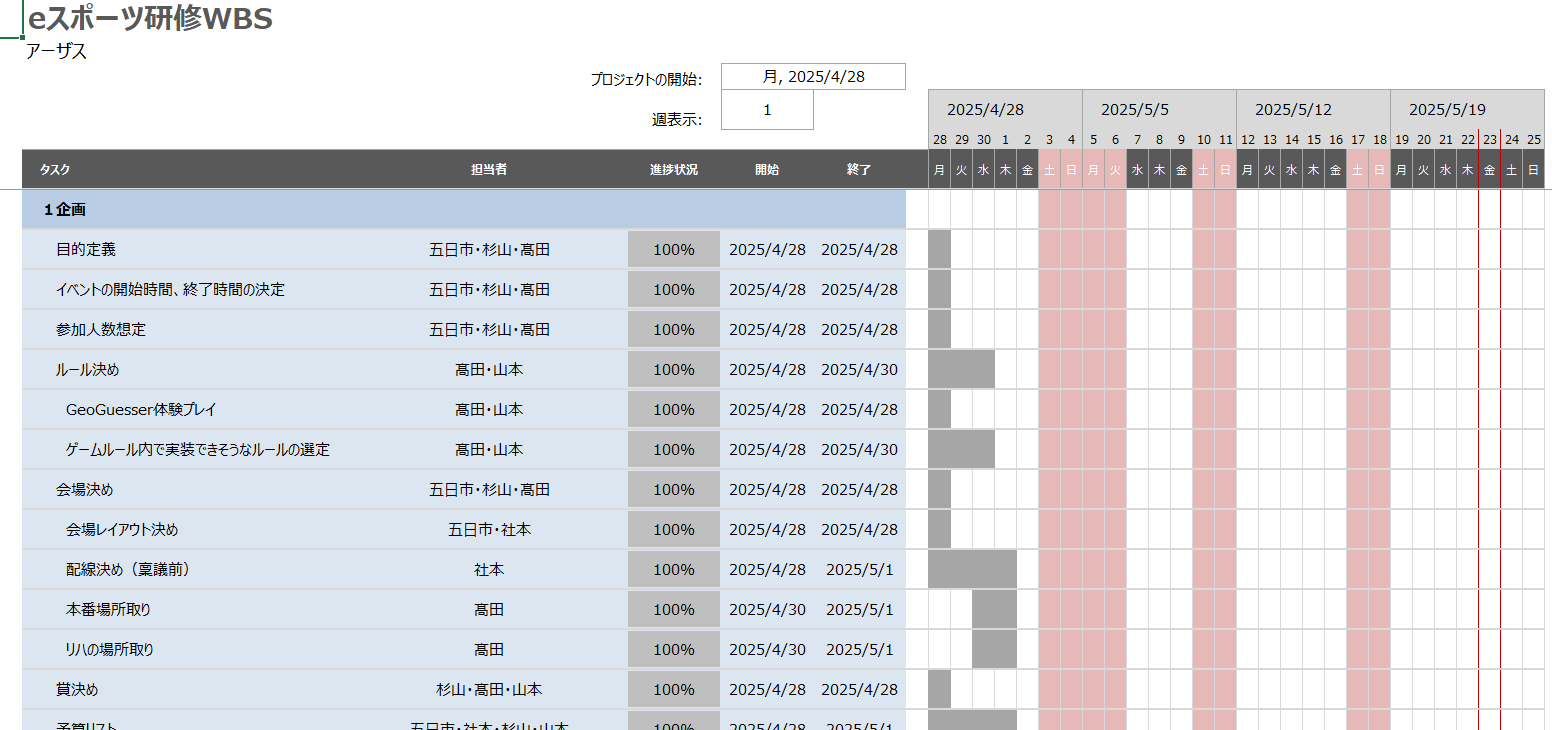Select the GeoGuesser体験プレイ task name
1552x730 pixels.
[141, 410]
